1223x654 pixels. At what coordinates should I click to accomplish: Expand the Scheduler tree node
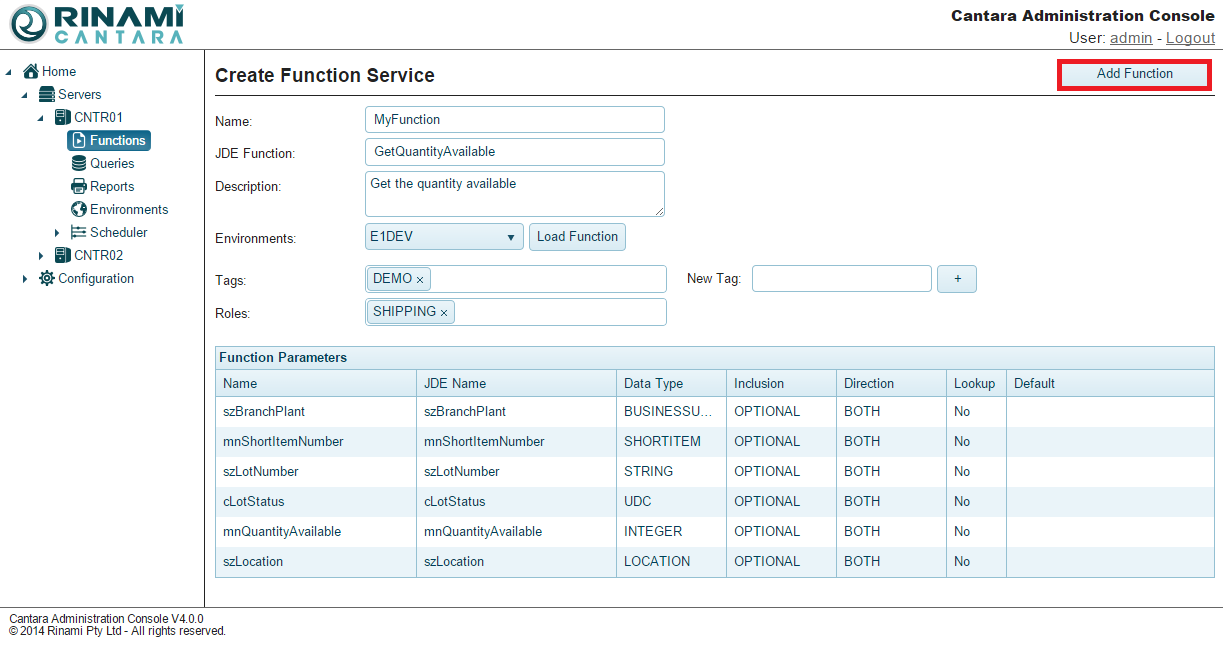57,233
